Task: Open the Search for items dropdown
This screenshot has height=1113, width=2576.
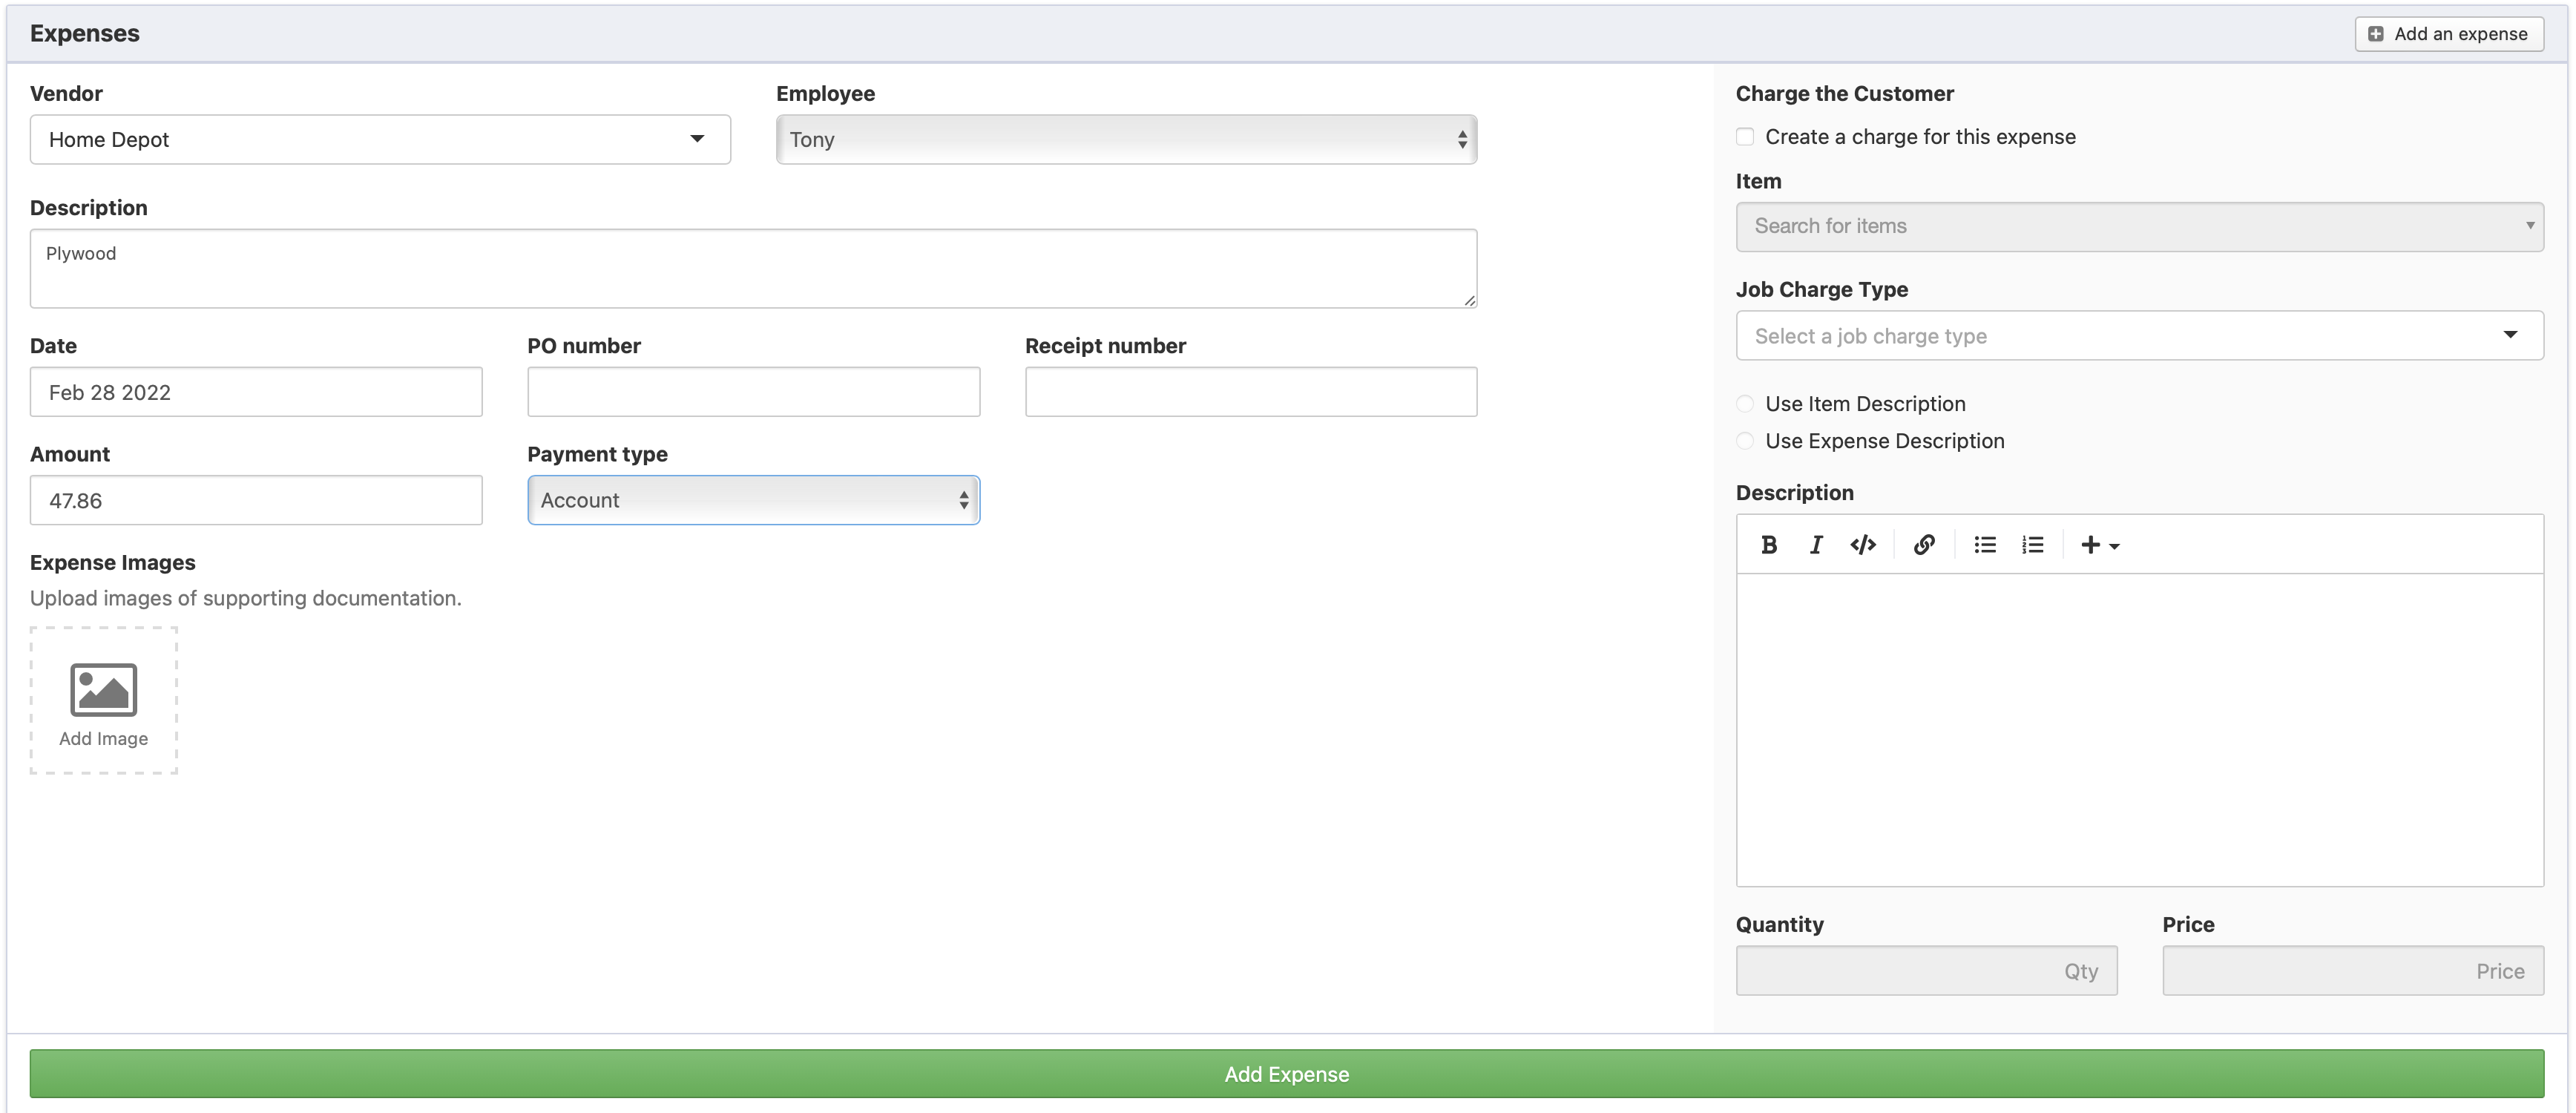Action: click(x=2139, y=227)
